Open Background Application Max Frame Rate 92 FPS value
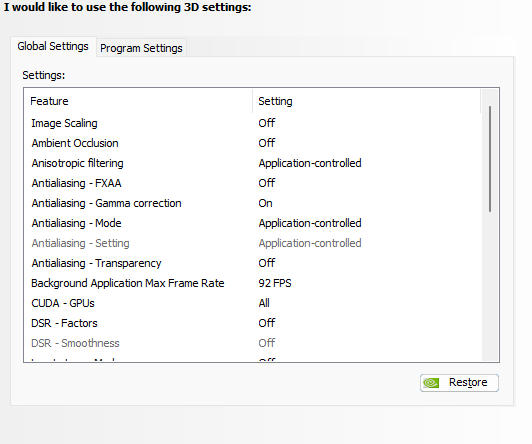 click(275, 283)
